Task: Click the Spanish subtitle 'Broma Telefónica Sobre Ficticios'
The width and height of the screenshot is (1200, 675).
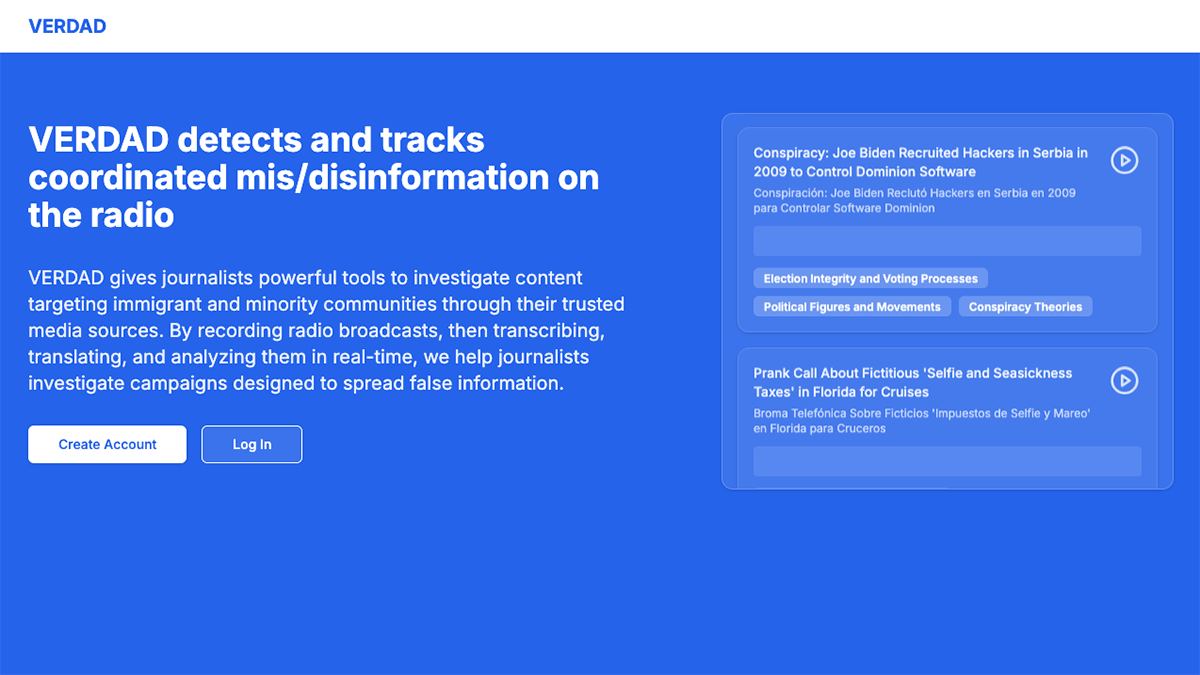Action: click(x=920, y=420)
